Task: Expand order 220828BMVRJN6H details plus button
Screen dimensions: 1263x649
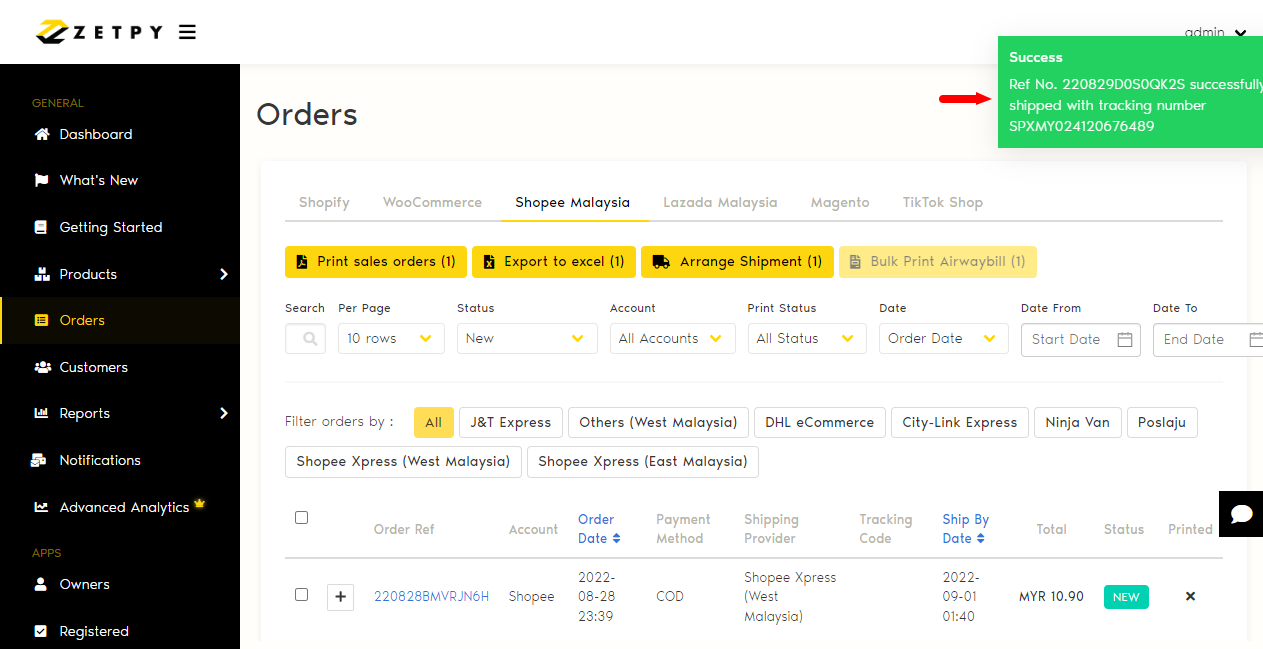Action: tap(340, 597)
